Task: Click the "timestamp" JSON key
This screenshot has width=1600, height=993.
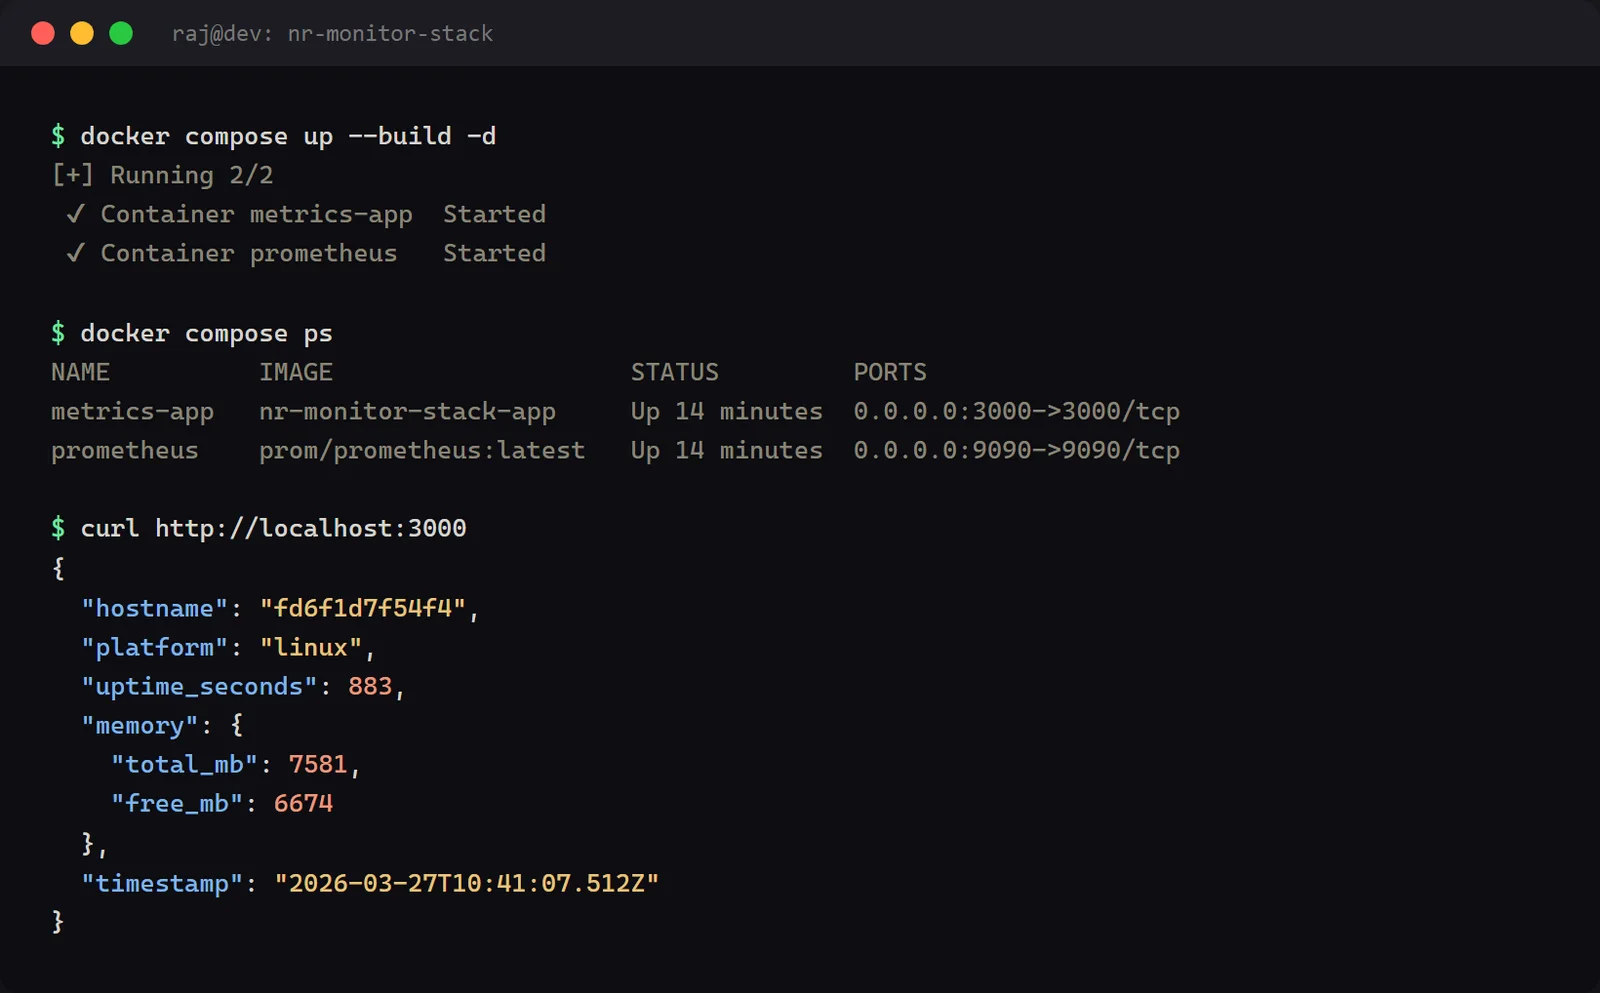Action: pos(162,883)
